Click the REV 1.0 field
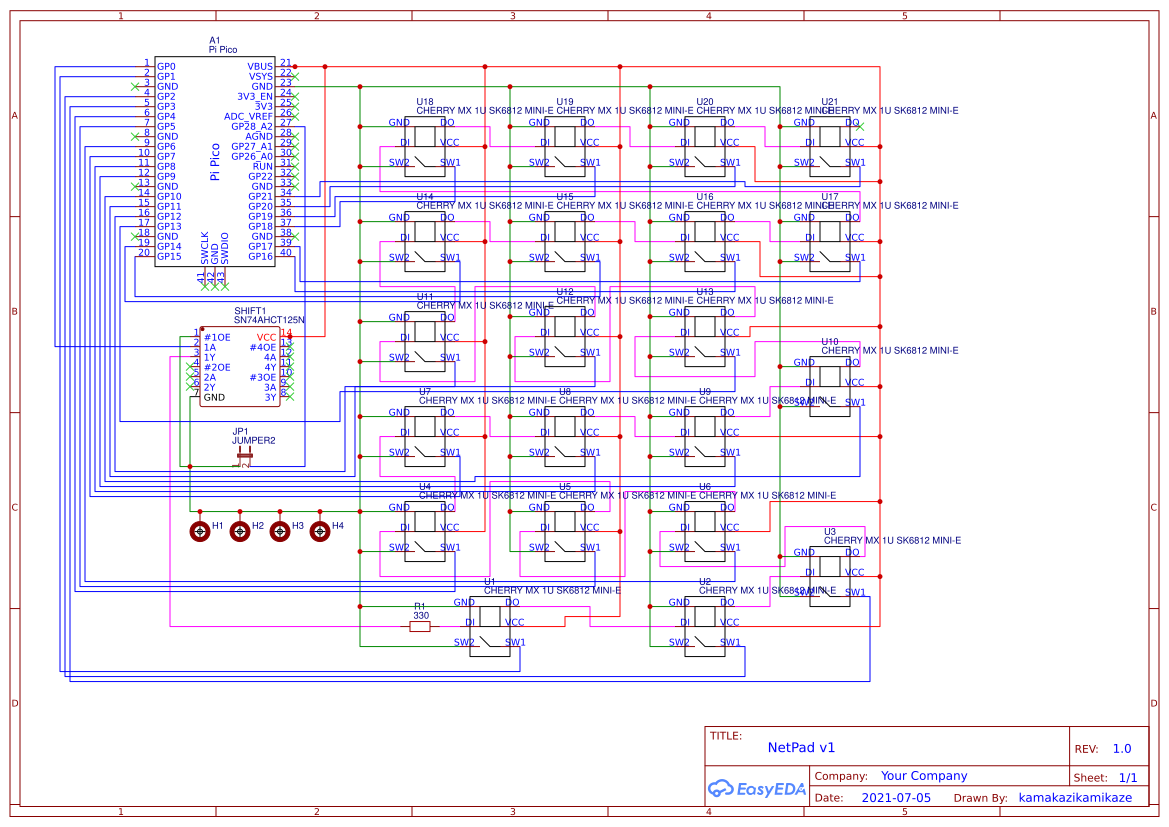The image size is (1169, 827). pyautogui.click(x=1121, y=748)
